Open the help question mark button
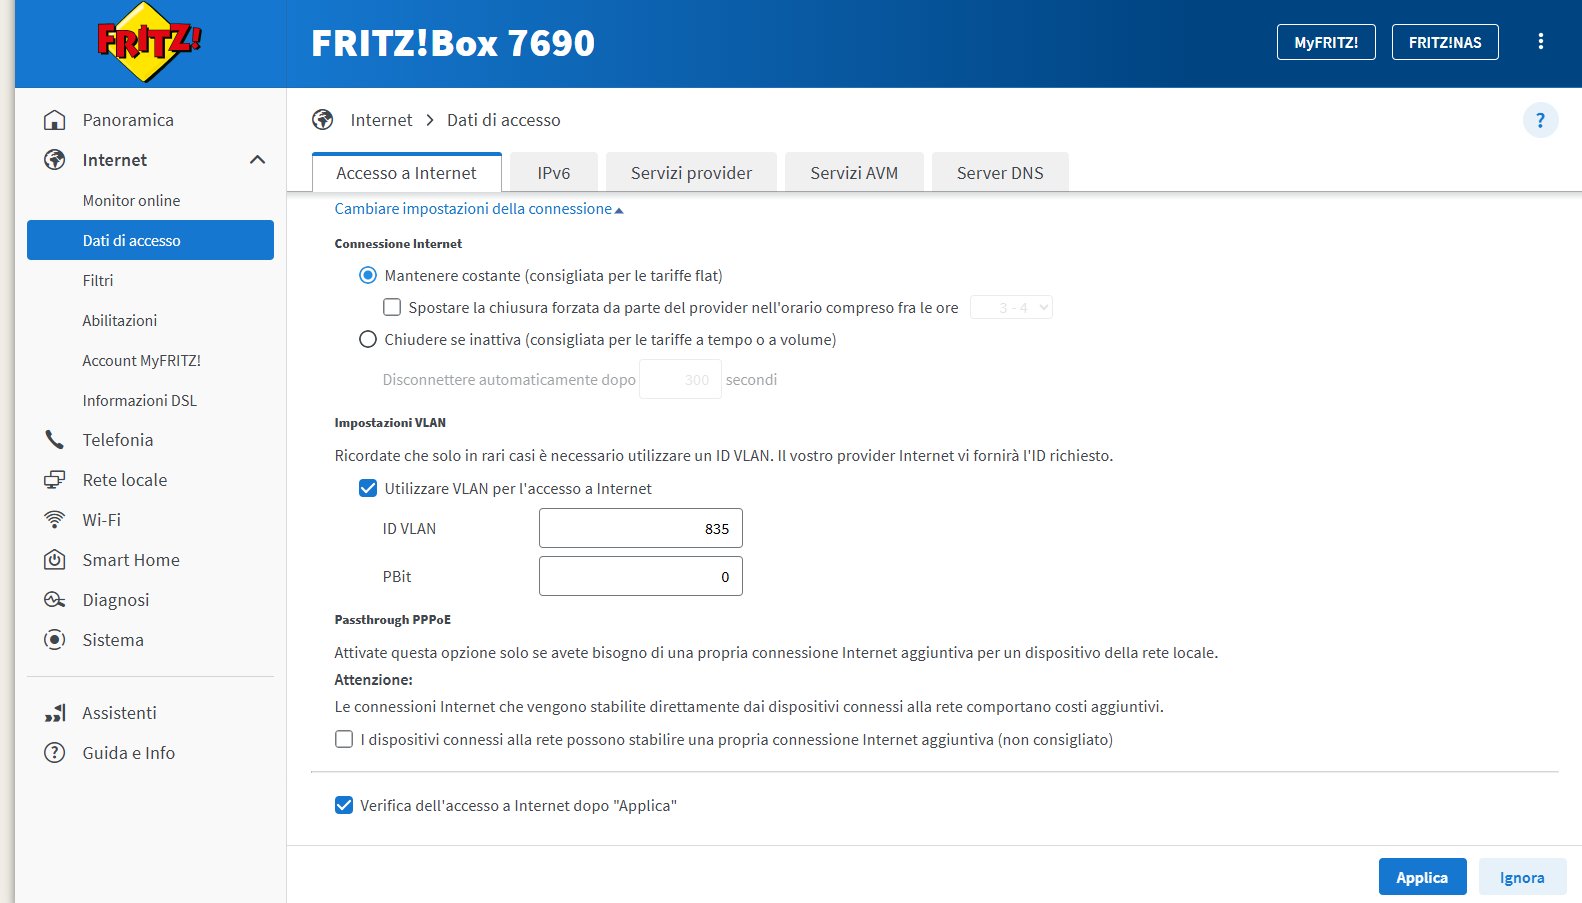 pyautogui.click(x=1540, y=121)
